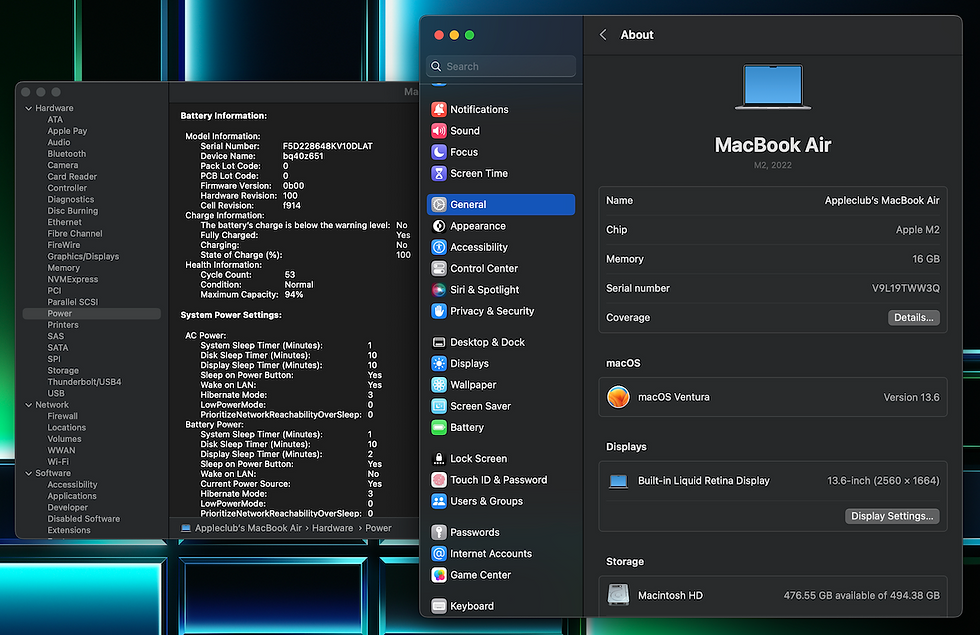980x635 pixels.
Task: Open Internet Accounts at-sign icon
Action: 439,553
